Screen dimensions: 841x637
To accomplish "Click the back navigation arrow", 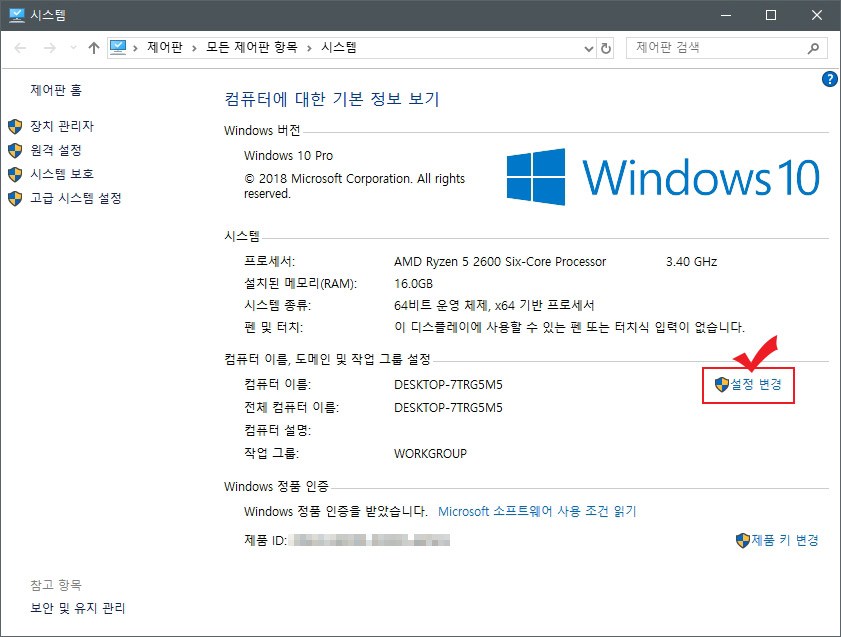I will pos(20,48).
